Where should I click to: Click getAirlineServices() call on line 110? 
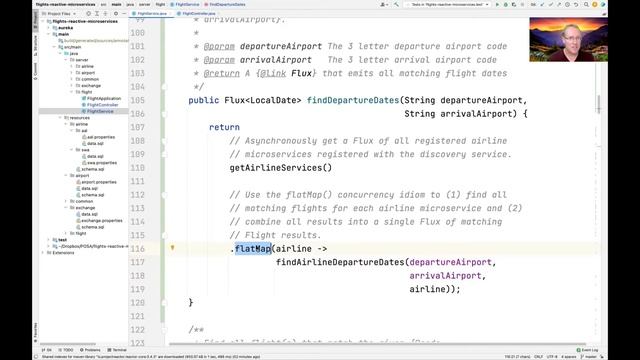(281, 168)
